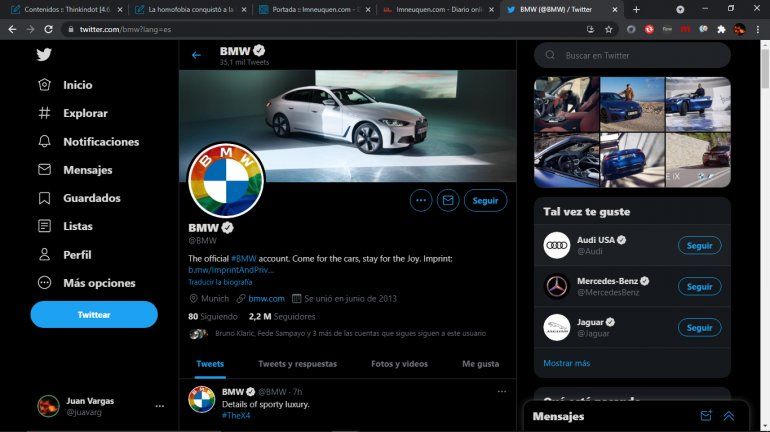Open Notificaciones from the sidebar
The height and width of the screenshot is (432, 770).
100,142
